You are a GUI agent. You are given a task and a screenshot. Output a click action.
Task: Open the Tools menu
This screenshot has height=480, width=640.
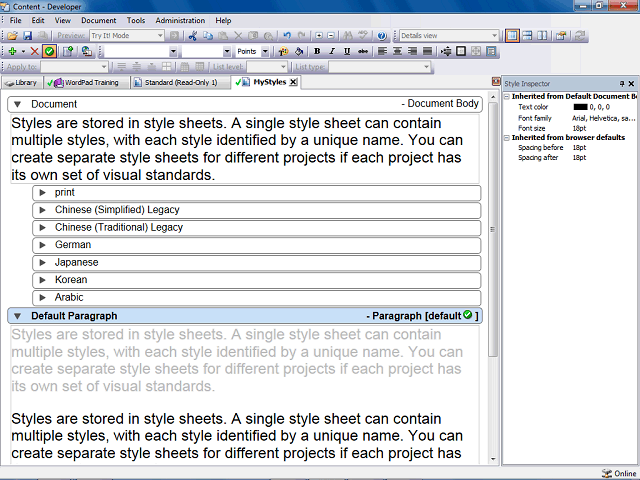click(136, 20)
